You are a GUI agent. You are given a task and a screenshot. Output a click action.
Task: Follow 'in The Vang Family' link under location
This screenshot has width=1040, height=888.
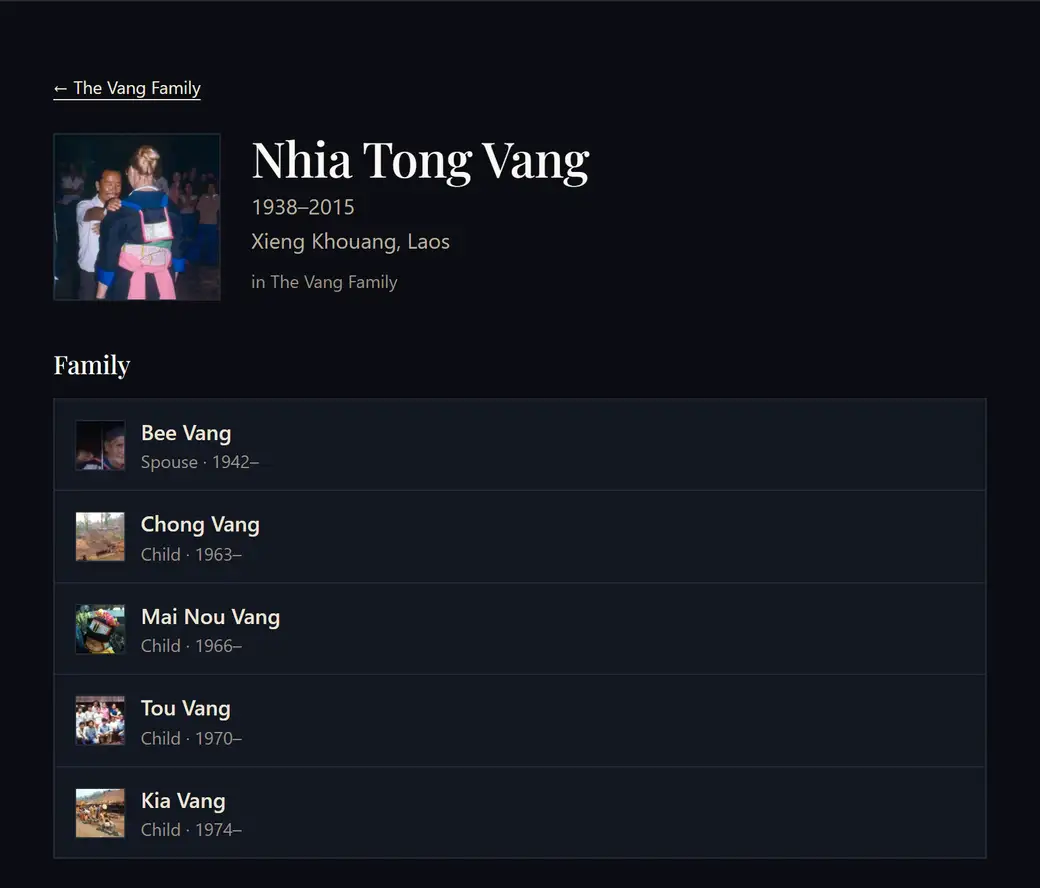324,282
